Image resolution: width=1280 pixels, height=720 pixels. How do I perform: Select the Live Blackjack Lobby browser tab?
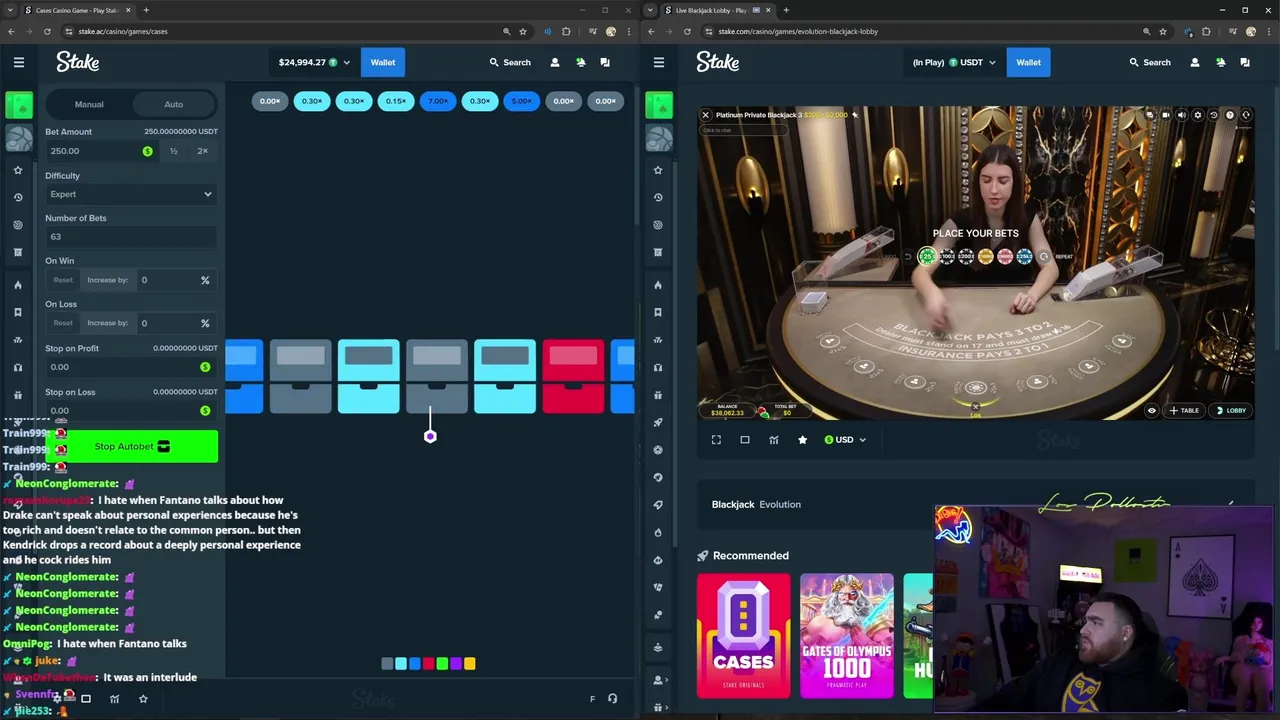tap(720, 10)
